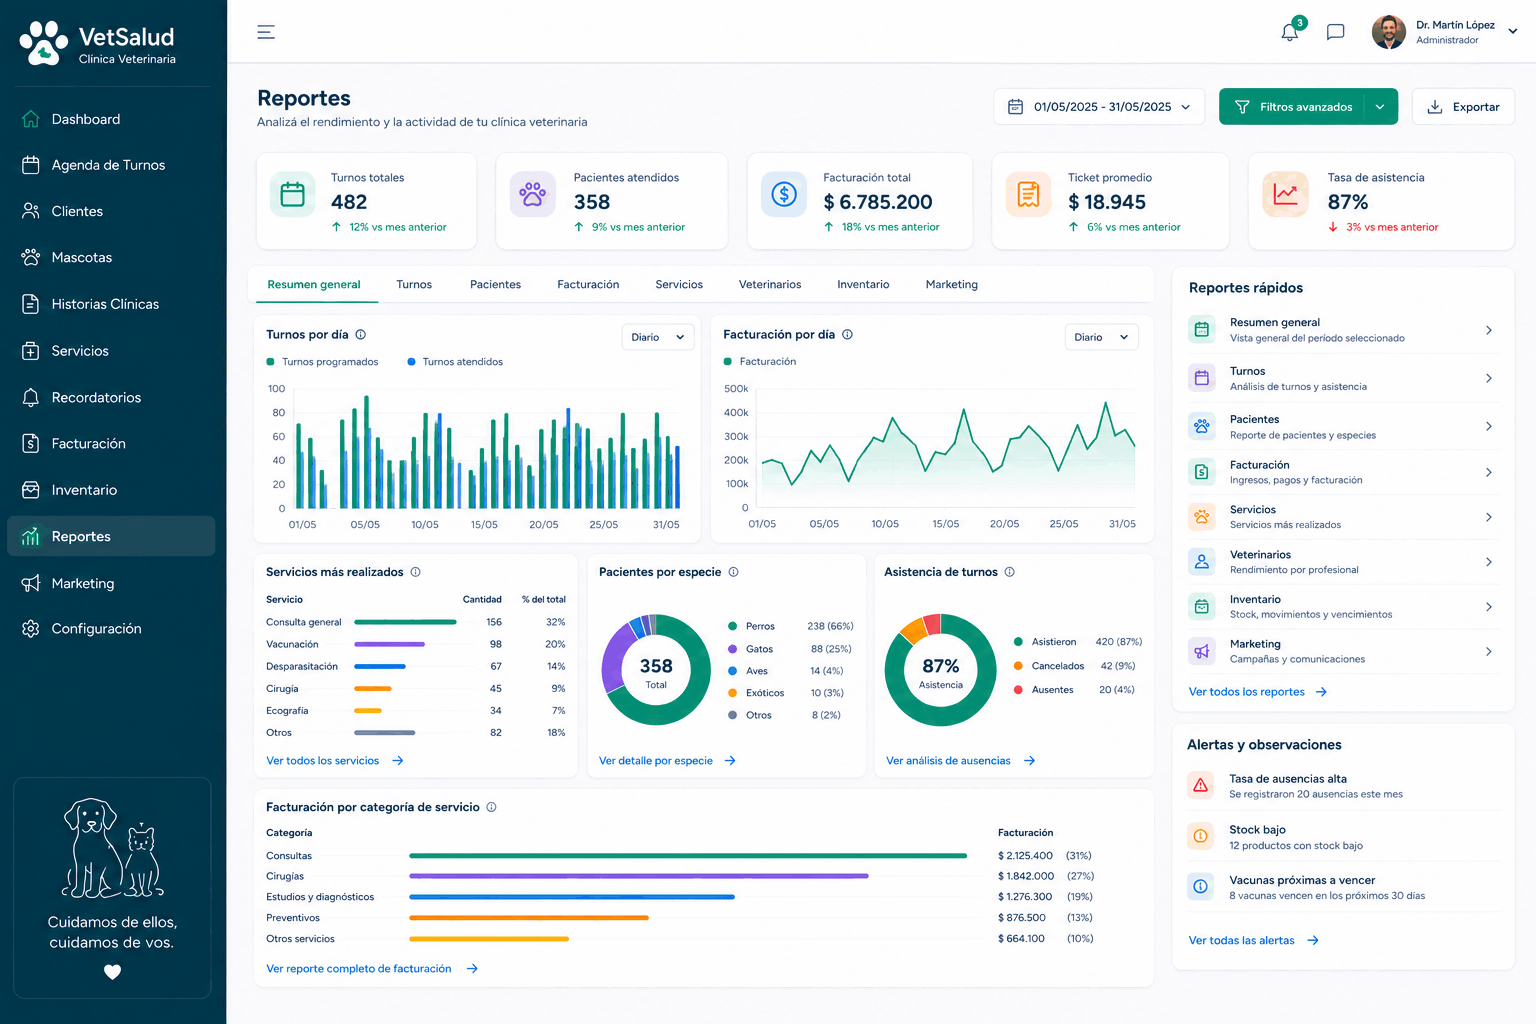The height and width of the screenshot is (1024, 1536).
Task: Open the Filtros avanzados dropdown arrow
Action: 1380,107
